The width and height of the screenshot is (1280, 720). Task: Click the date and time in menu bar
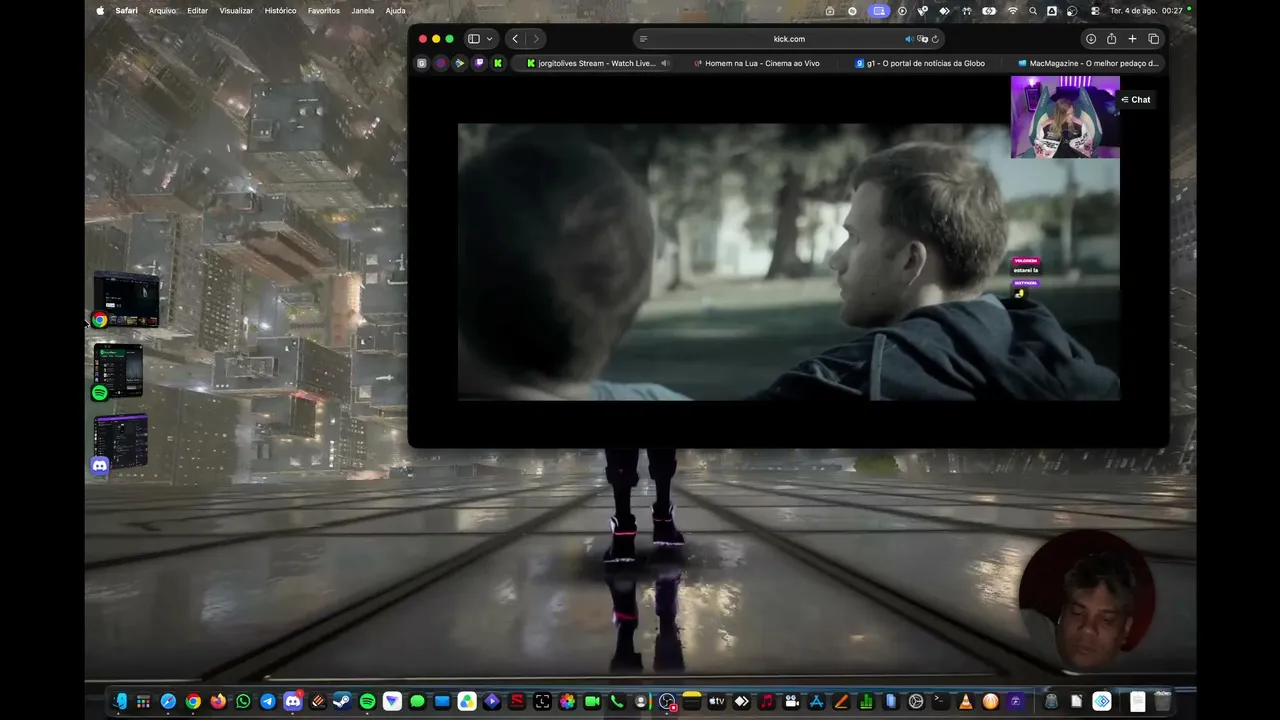tap(1146, 11)
